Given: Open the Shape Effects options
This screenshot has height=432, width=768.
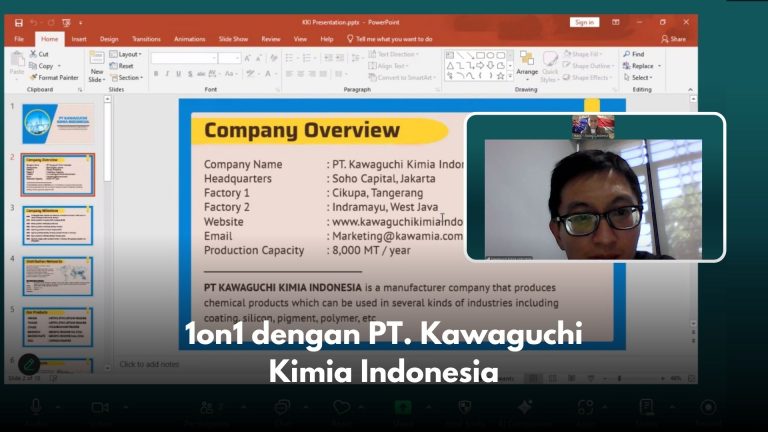Looking at the screenshot, I should tap(588, 77).
